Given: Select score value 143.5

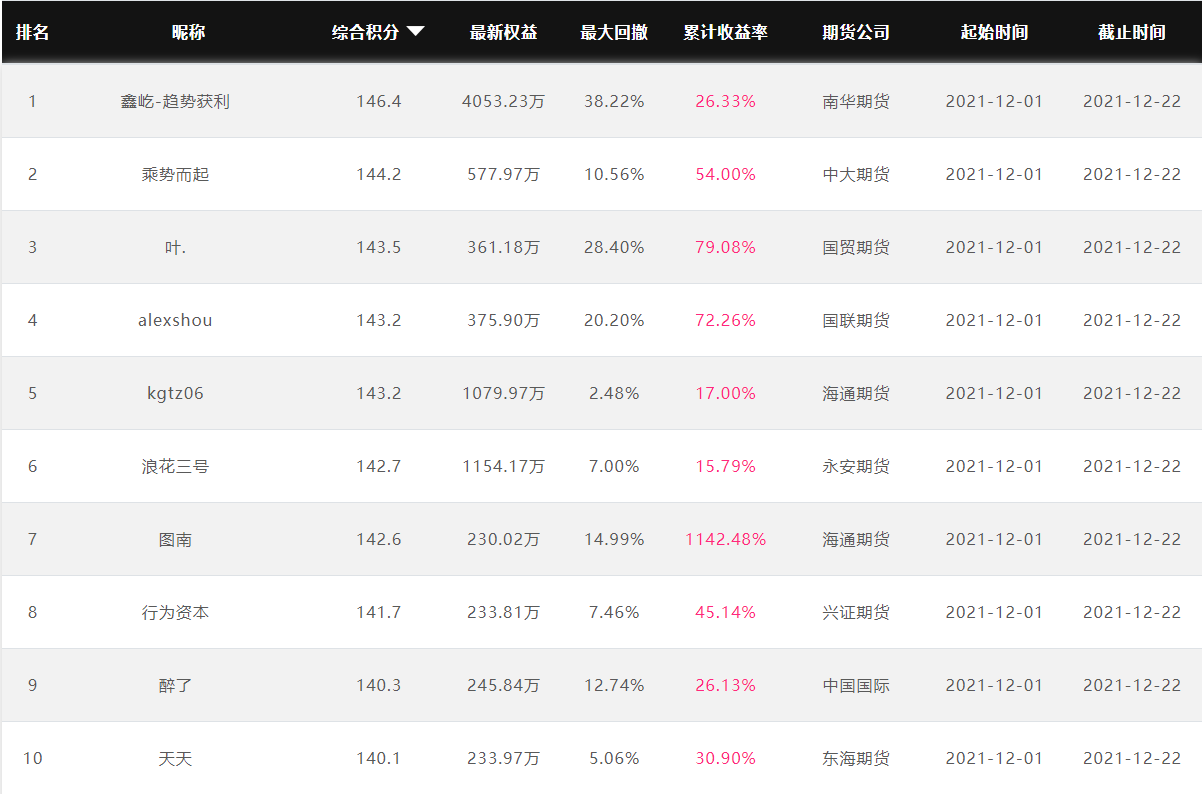Looking at the screenshot, I should tap(378, 247).
